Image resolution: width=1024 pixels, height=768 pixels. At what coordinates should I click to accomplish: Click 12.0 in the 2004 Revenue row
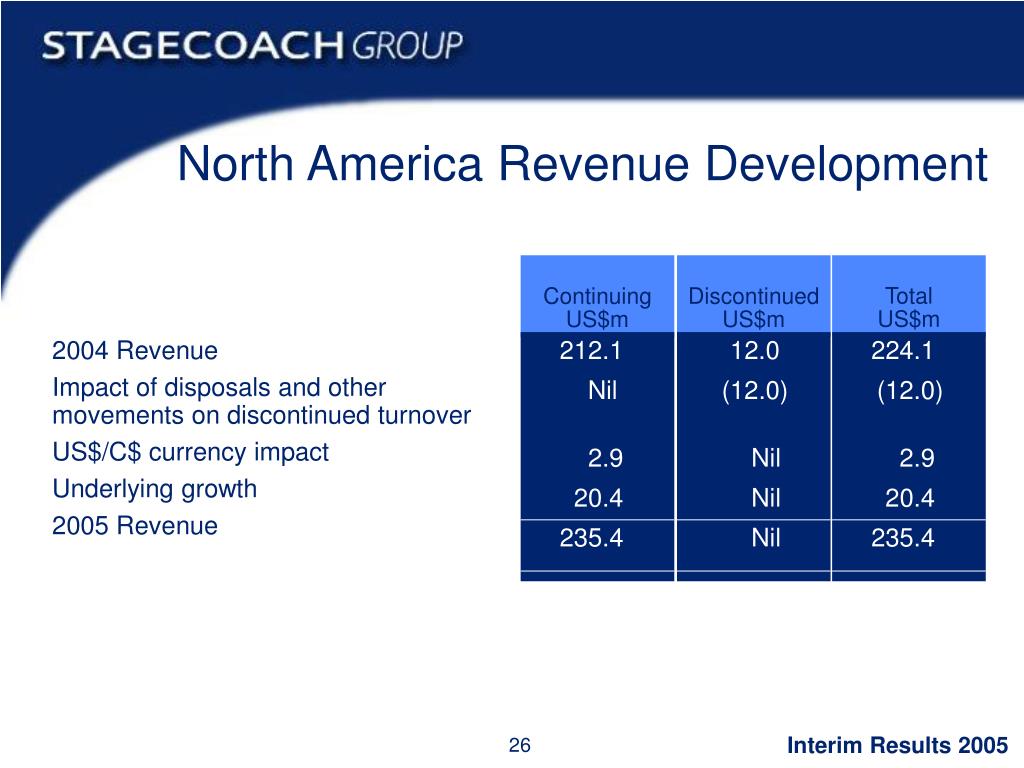tap(755, 351)
